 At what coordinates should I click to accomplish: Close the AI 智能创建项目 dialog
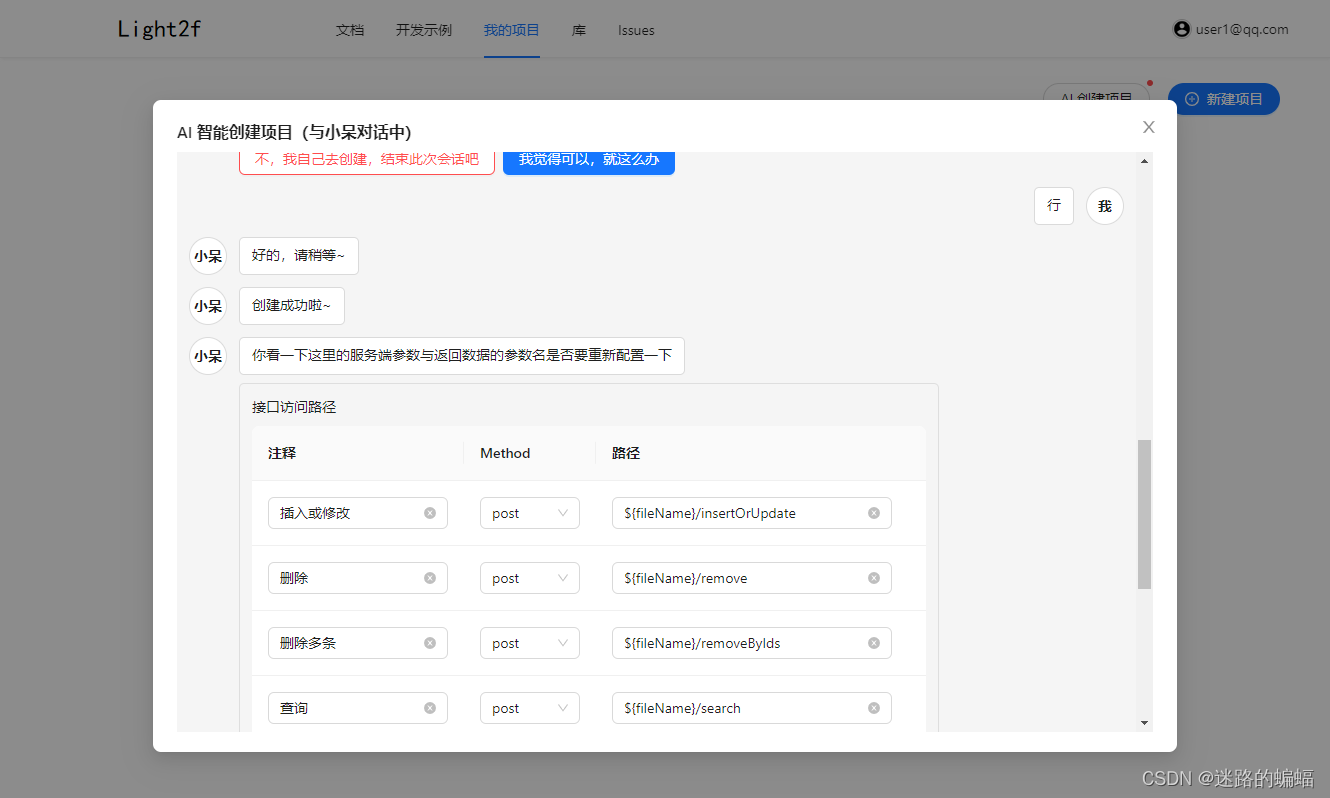point(1149,127)
